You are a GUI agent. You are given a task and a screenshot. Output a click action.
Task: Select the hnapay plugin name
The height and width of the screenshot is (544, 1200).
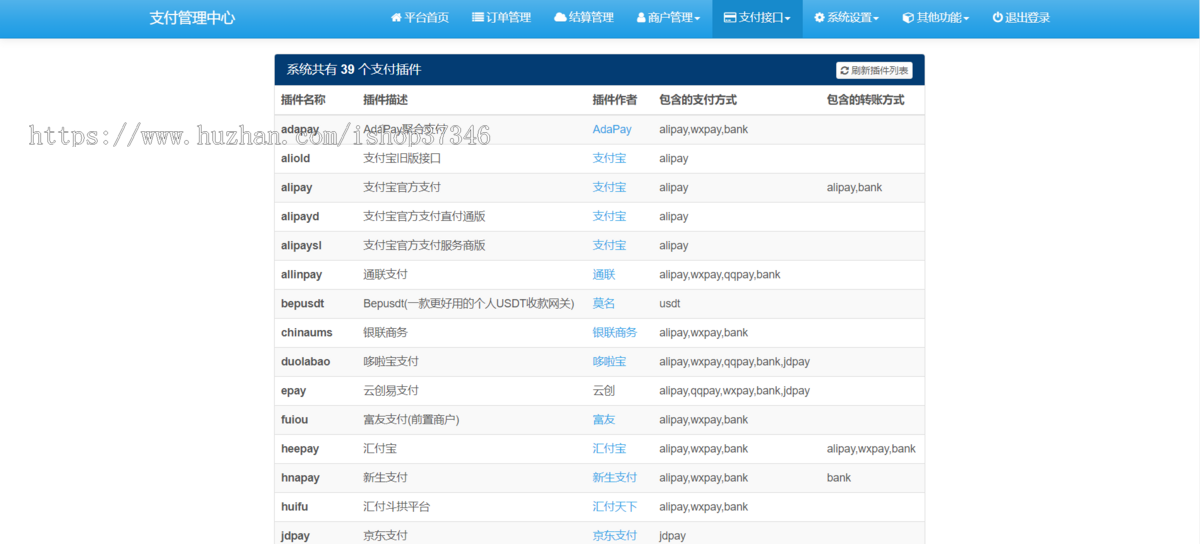pyautogui.click(x=301, y=477)
